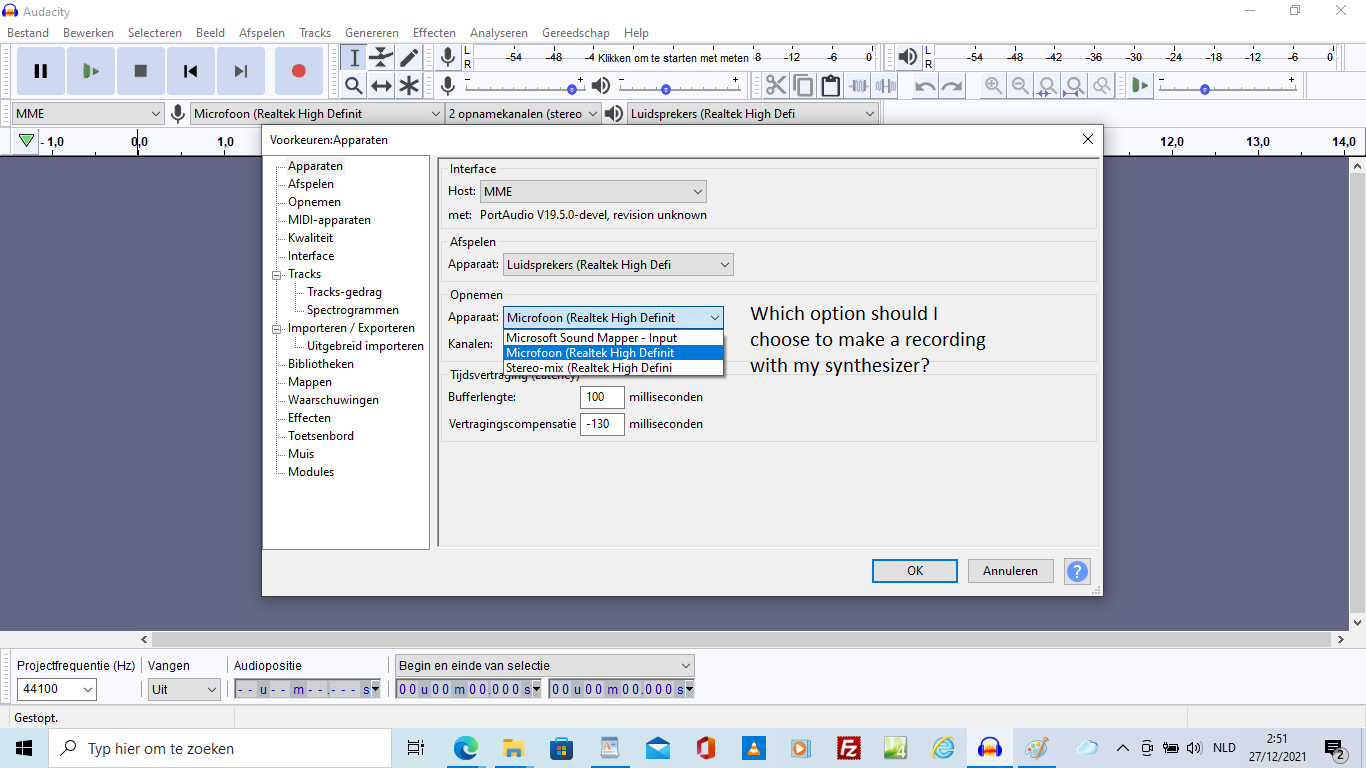The height and width of the screenshot is (768, 1366).
Task: Click the Play transport button
Action: pyautogui.click(x=91, y=71)
